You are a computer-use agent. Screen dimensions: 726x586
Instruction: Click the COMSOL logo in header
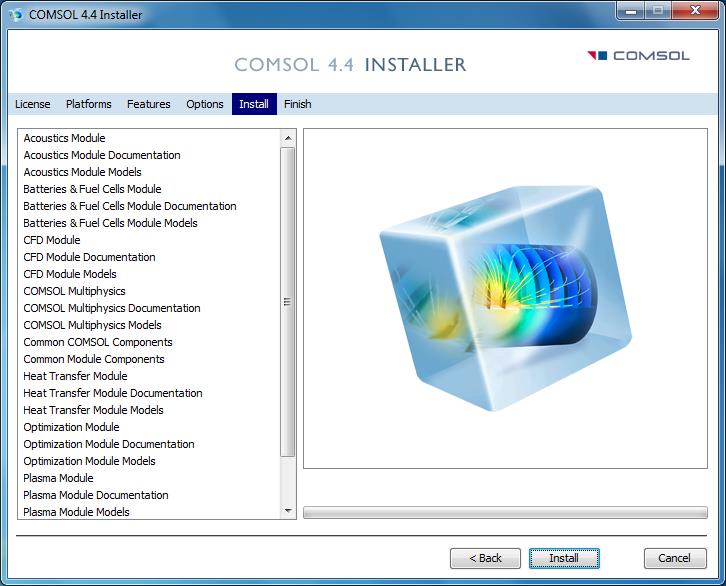638,56
